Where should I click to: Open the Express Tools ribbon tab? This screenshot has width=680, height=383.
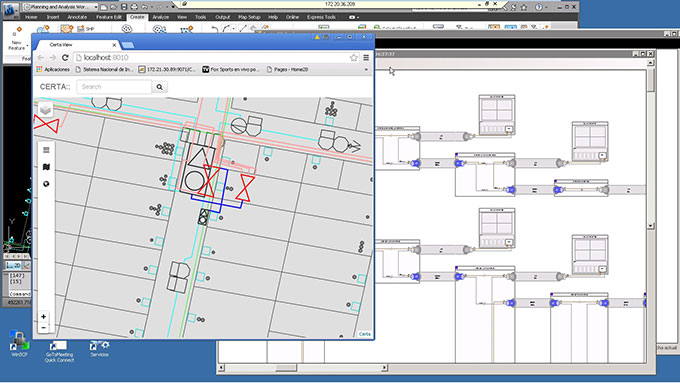tap(321, 17)
